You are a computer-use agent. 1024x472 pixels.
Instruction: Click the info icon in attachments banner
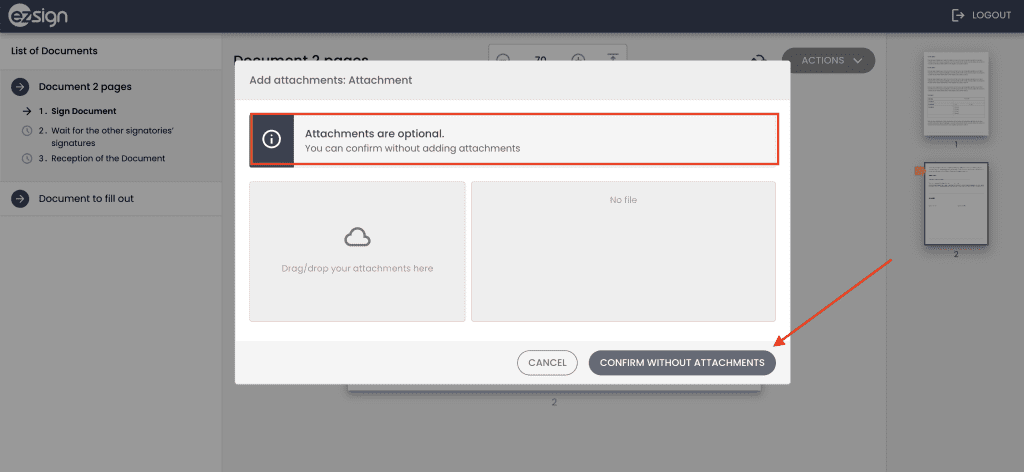[x=271, y=139]
